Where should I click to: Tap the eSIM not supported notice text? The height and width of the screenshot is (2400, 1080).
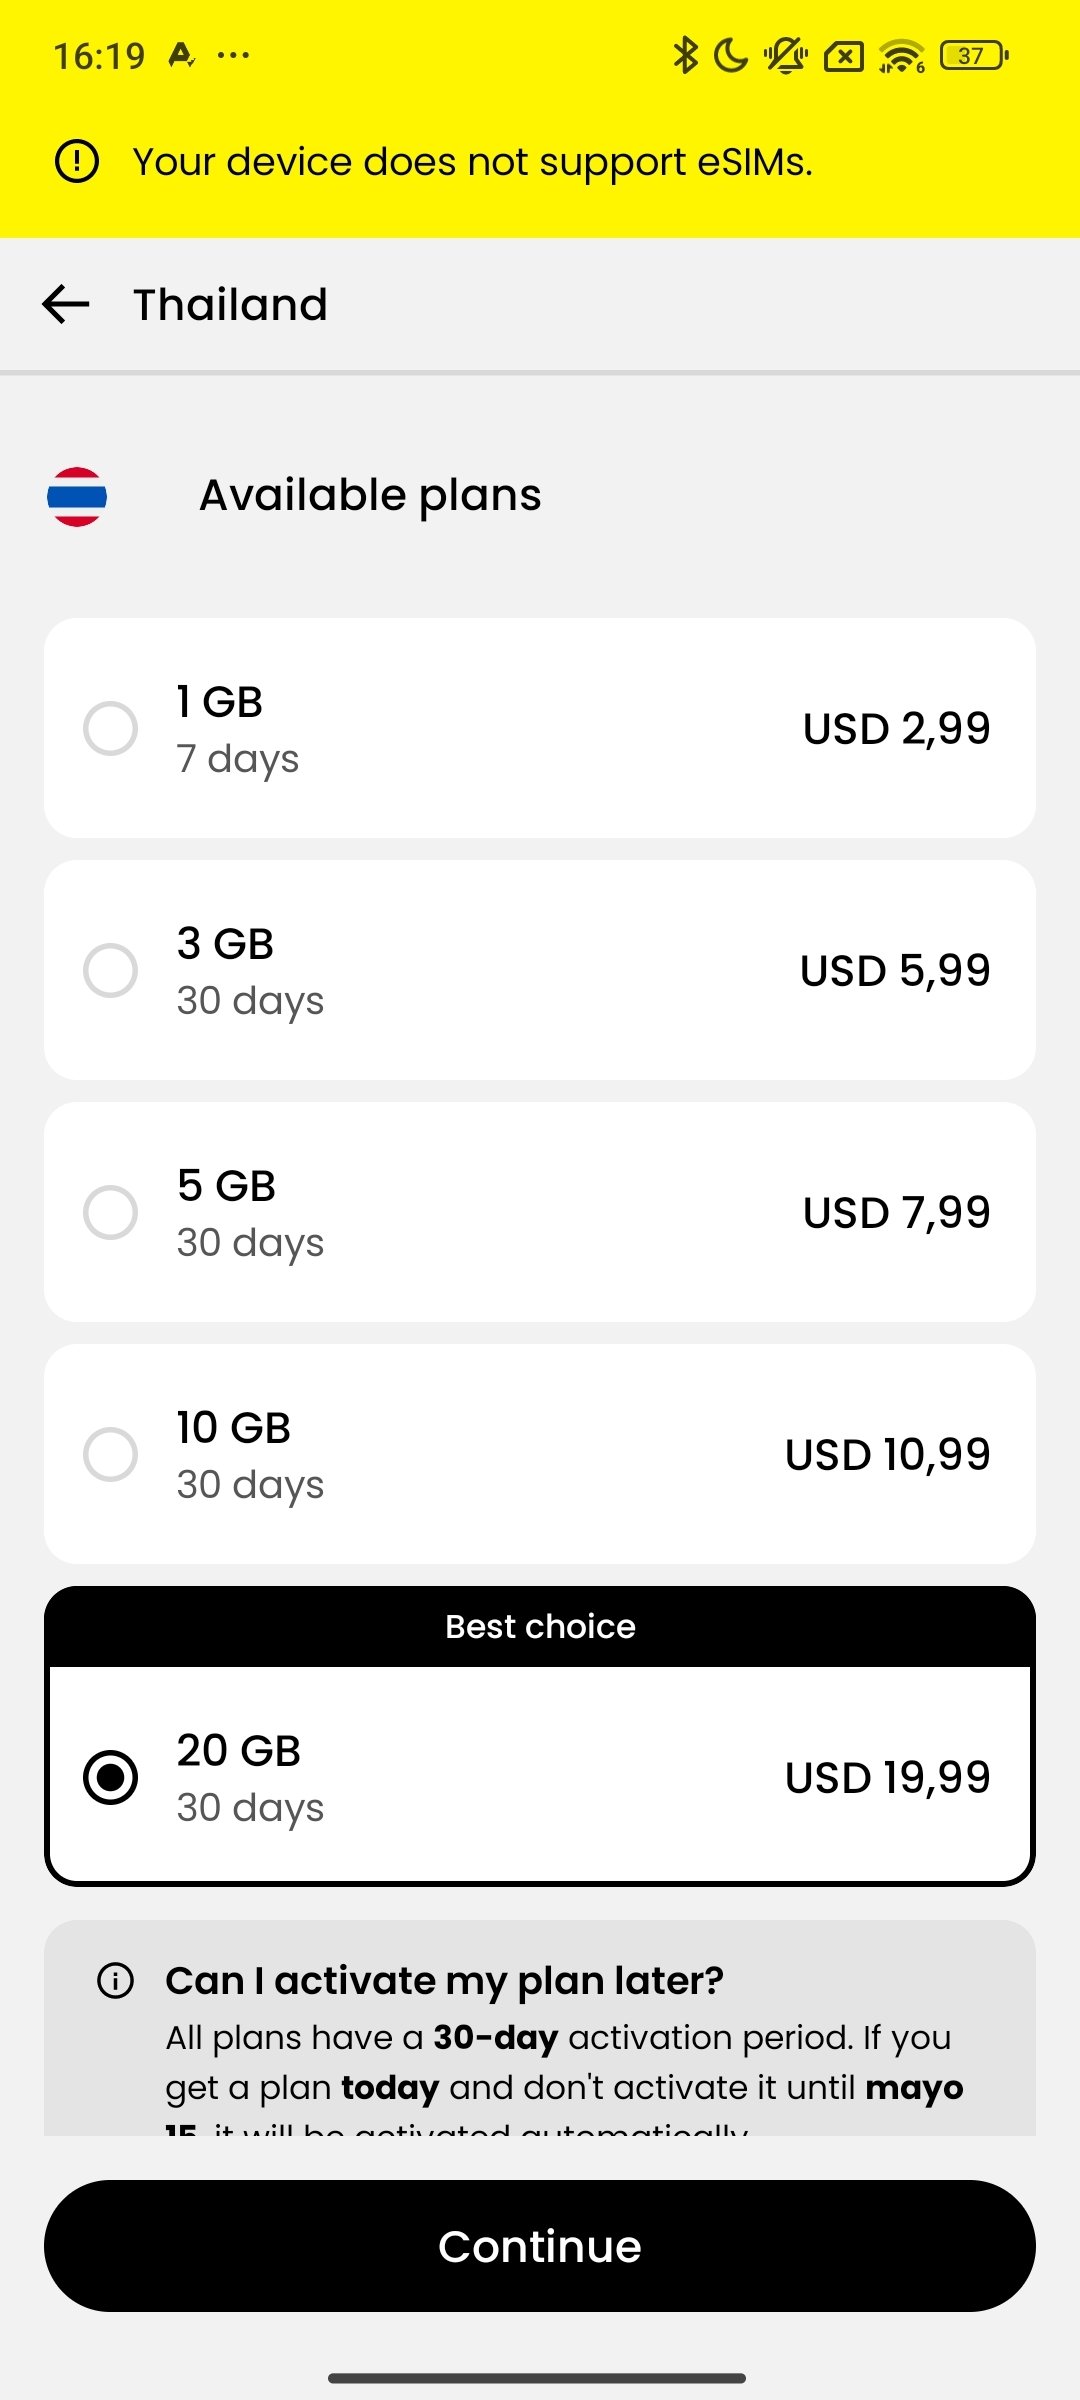tap(472, 161)
